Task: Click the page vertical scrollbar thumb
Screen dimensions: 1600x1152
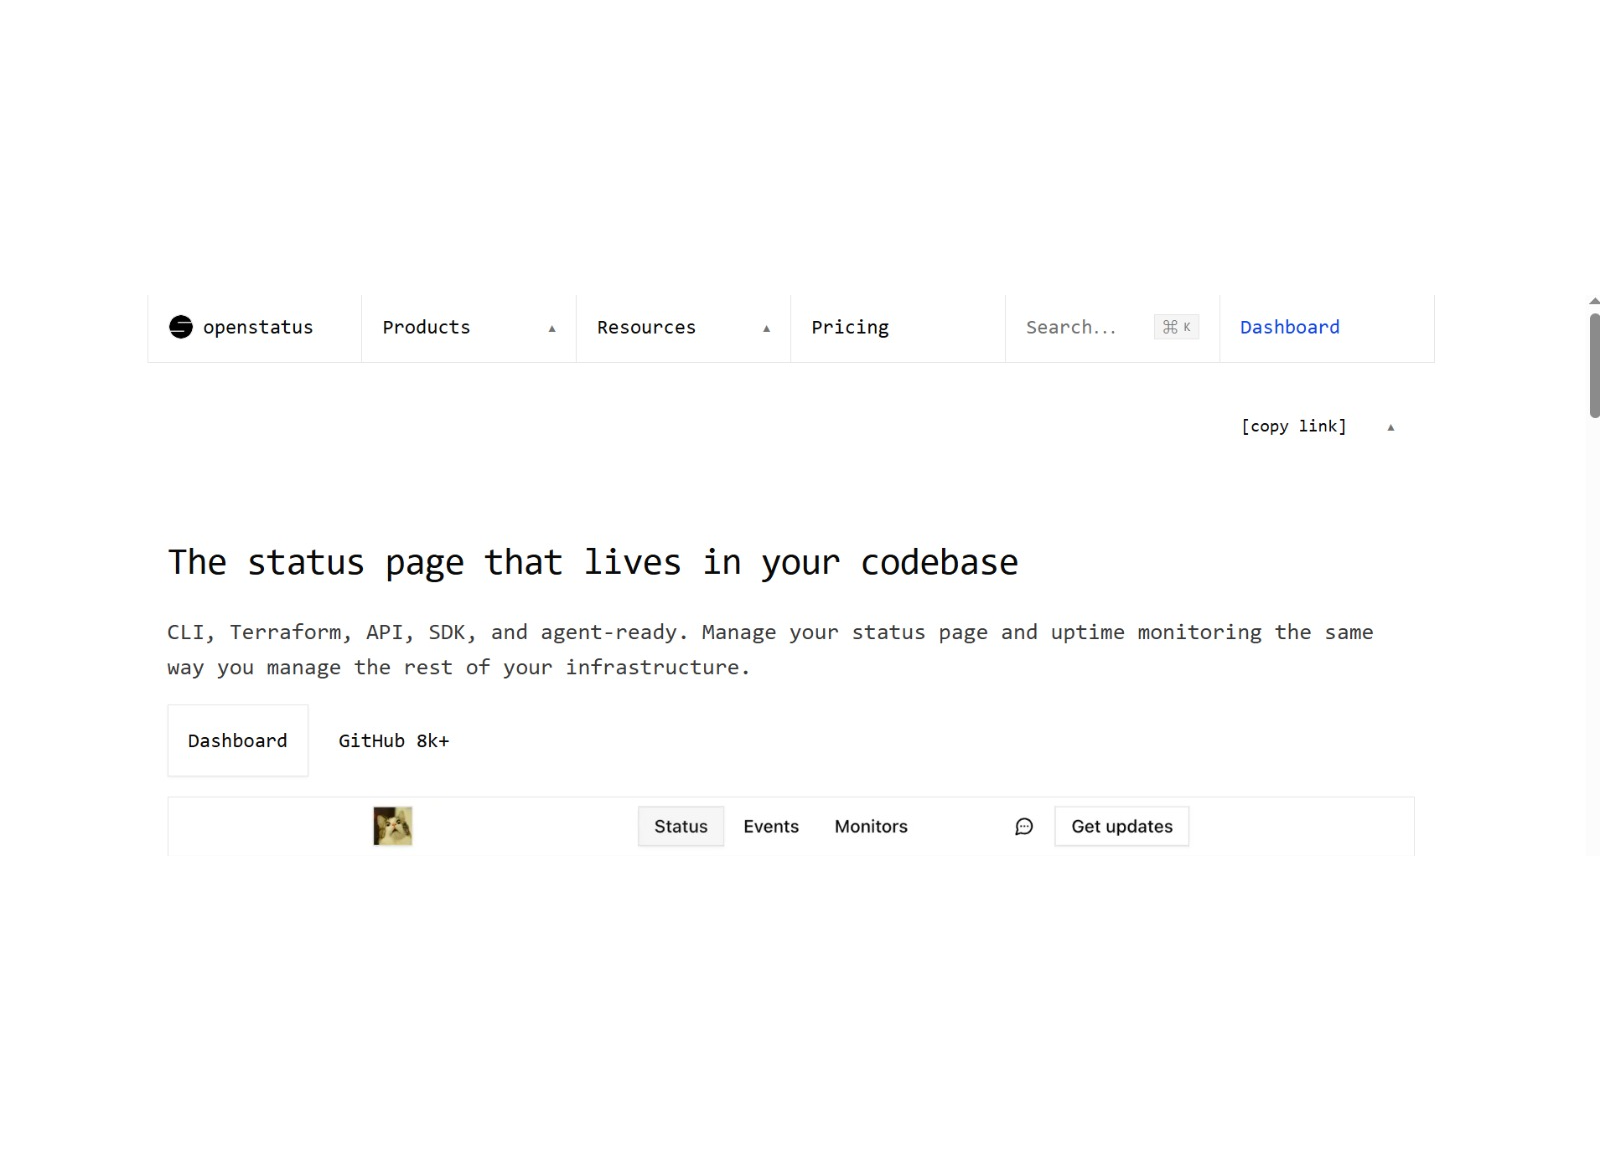Action: tap(1594, 365)
